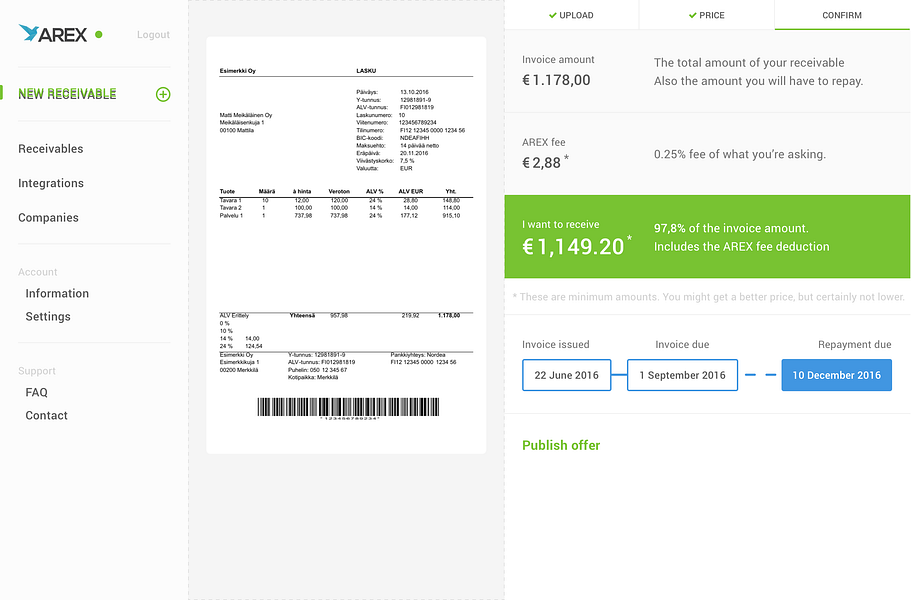Click the invoice issued date 22 June 2016
This screenshot has width=911, height=600.
[x=566, y=376]
